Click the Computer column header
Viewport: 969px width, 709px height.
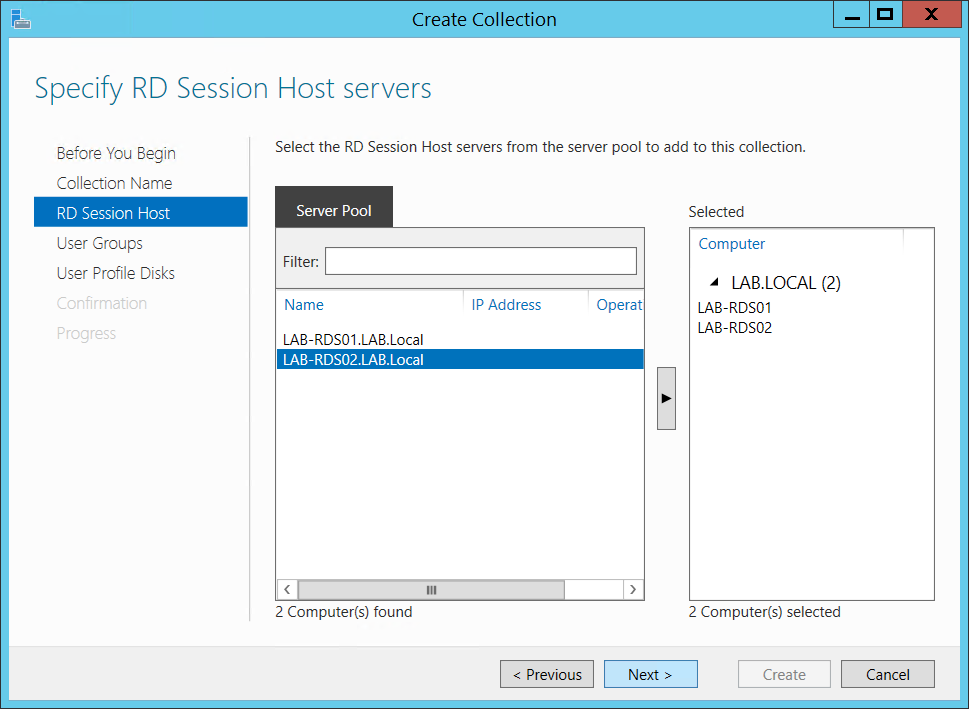pos(732,244)
